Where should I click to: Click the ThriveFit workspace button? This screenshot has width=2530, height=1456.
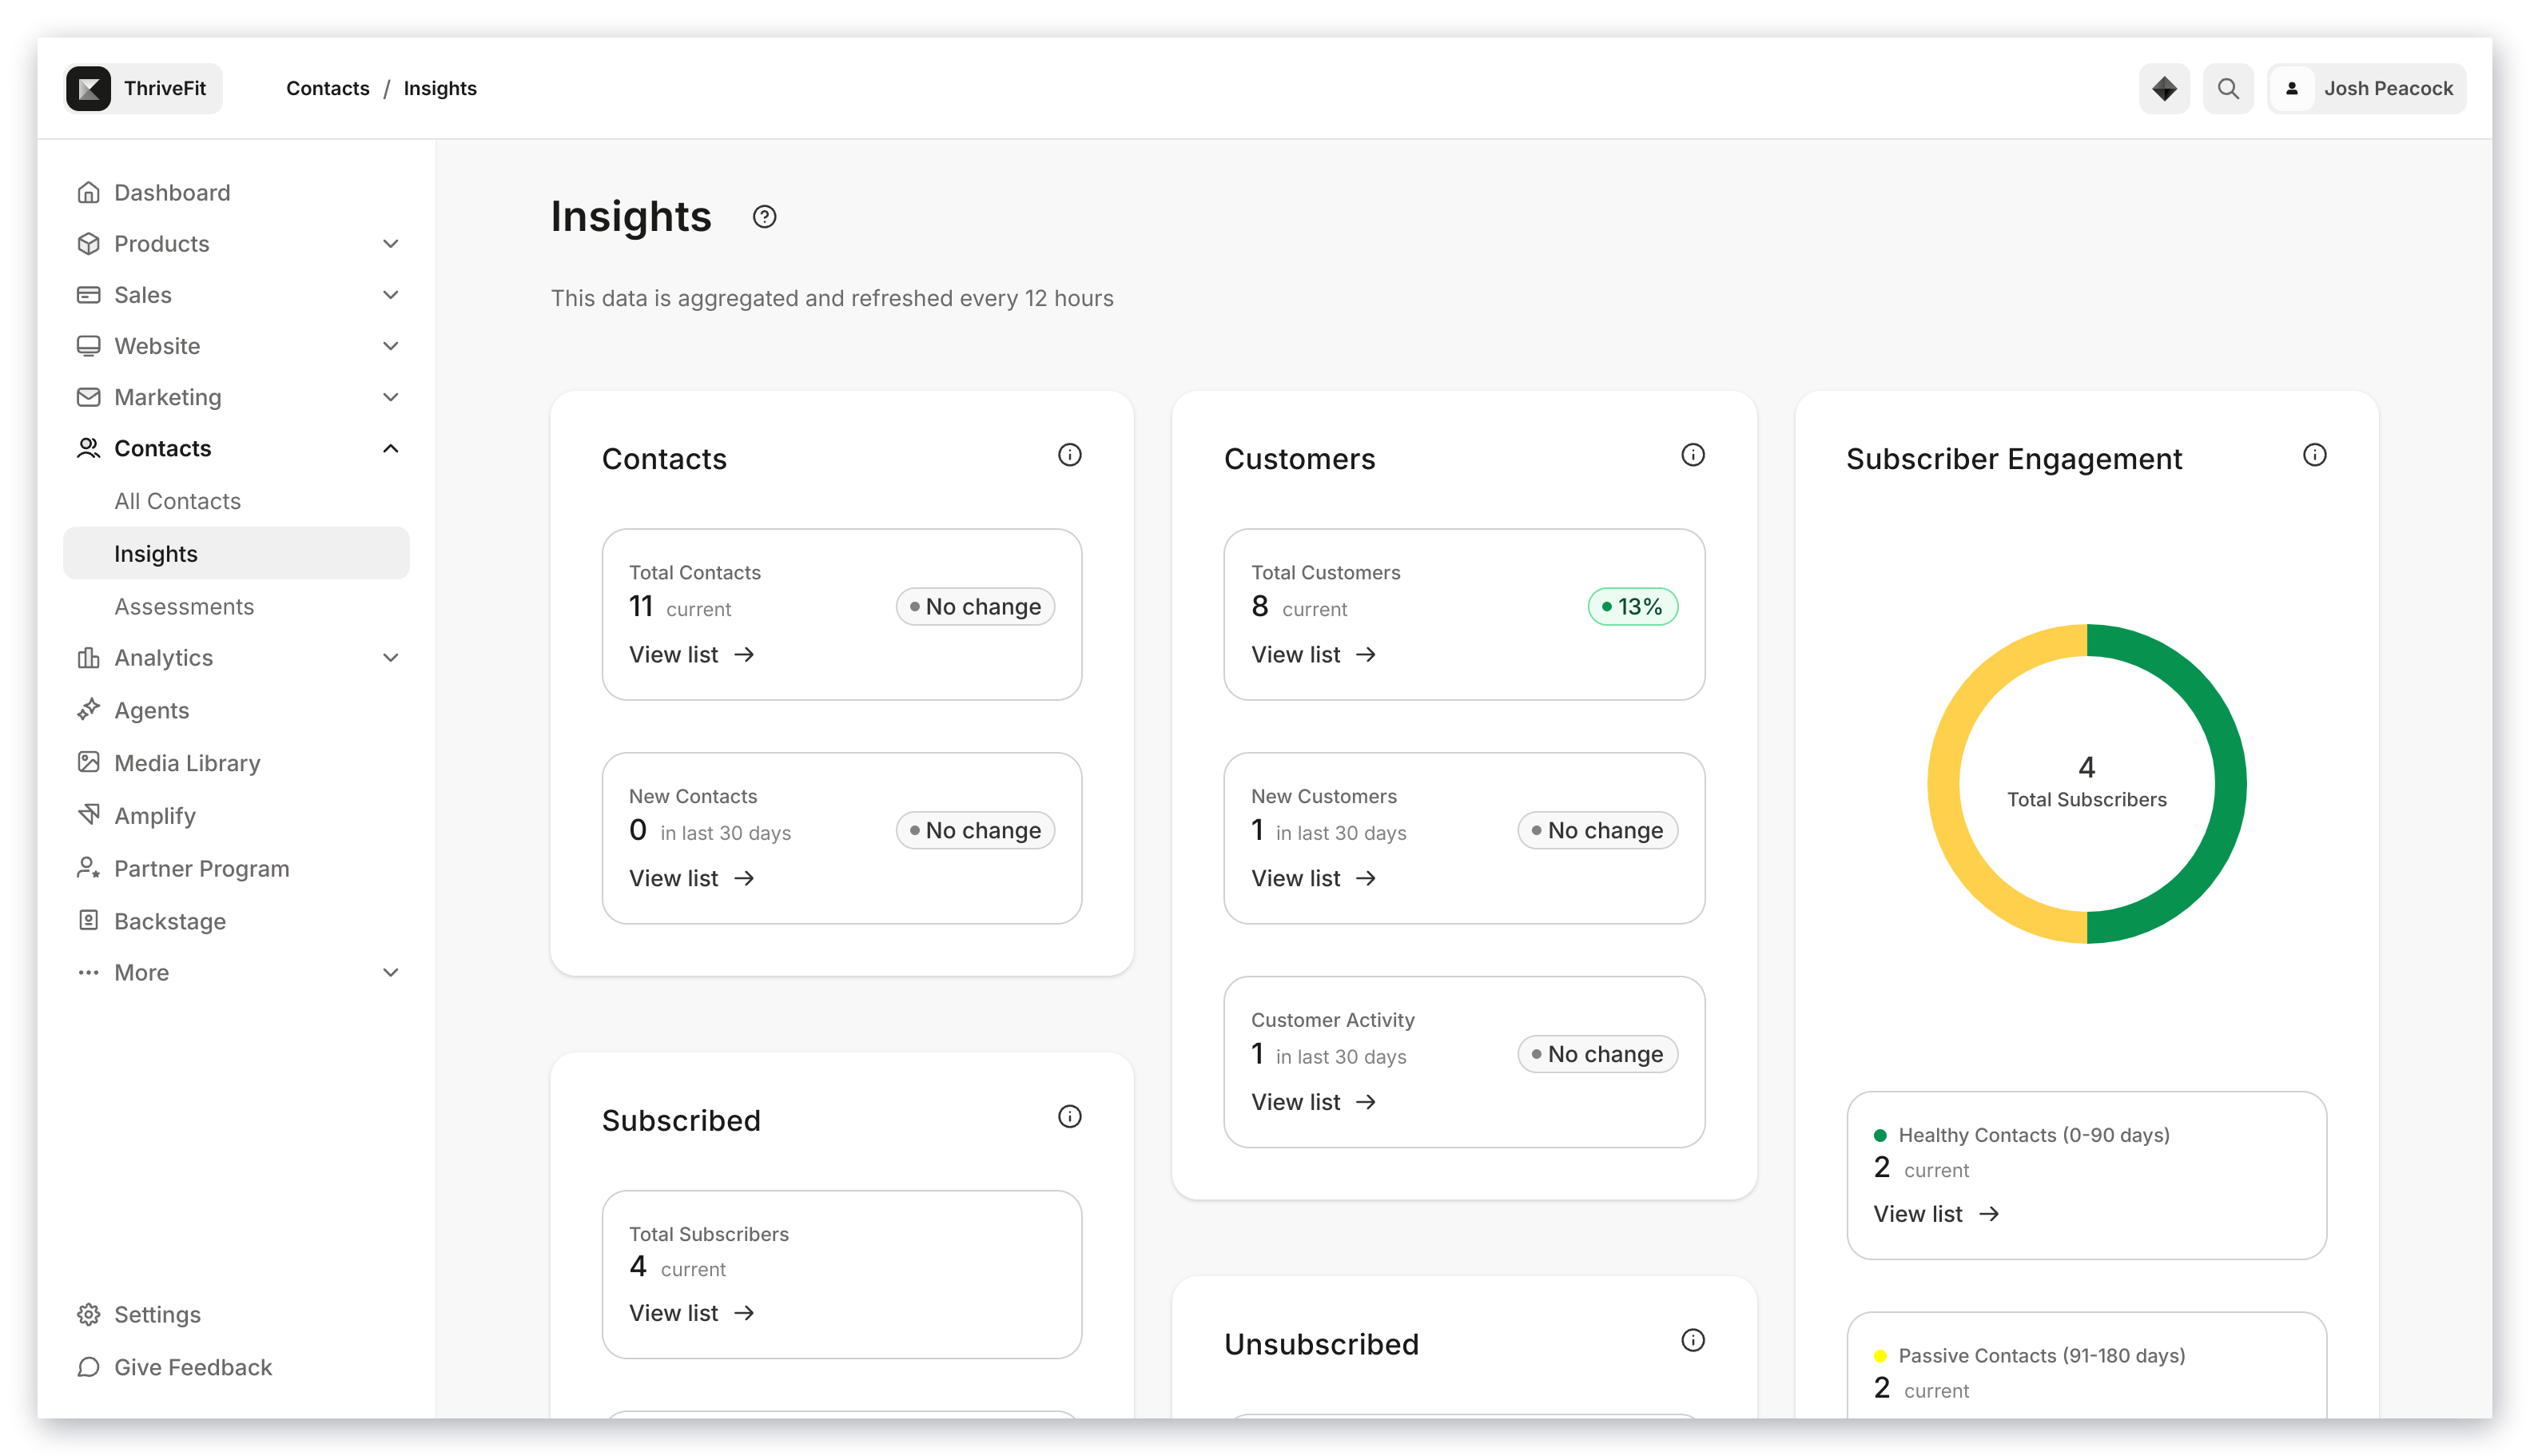[143, 88]
